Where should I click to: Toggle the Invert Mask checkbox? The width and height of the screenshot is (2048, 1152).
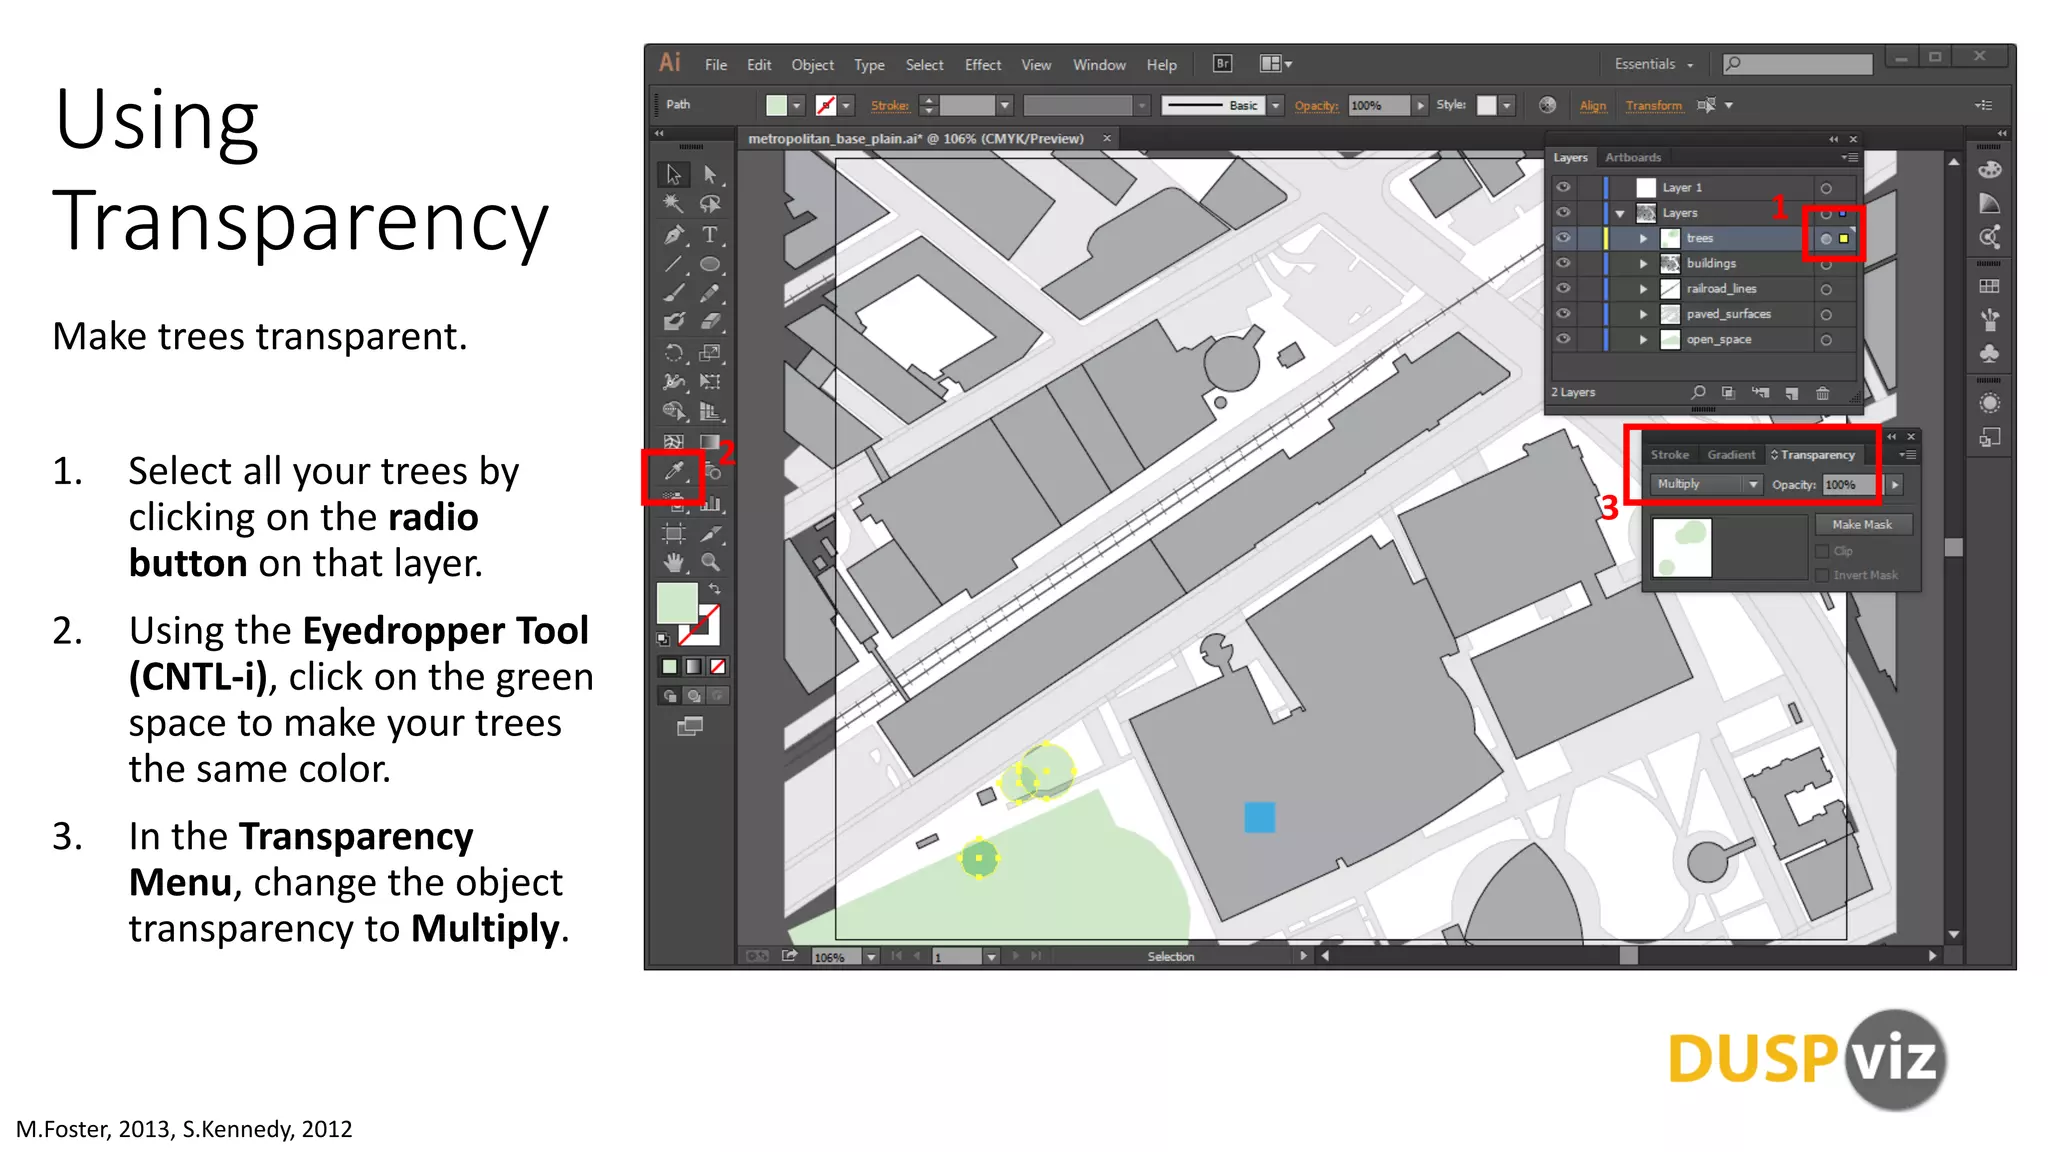click(x=1822, y=575)
